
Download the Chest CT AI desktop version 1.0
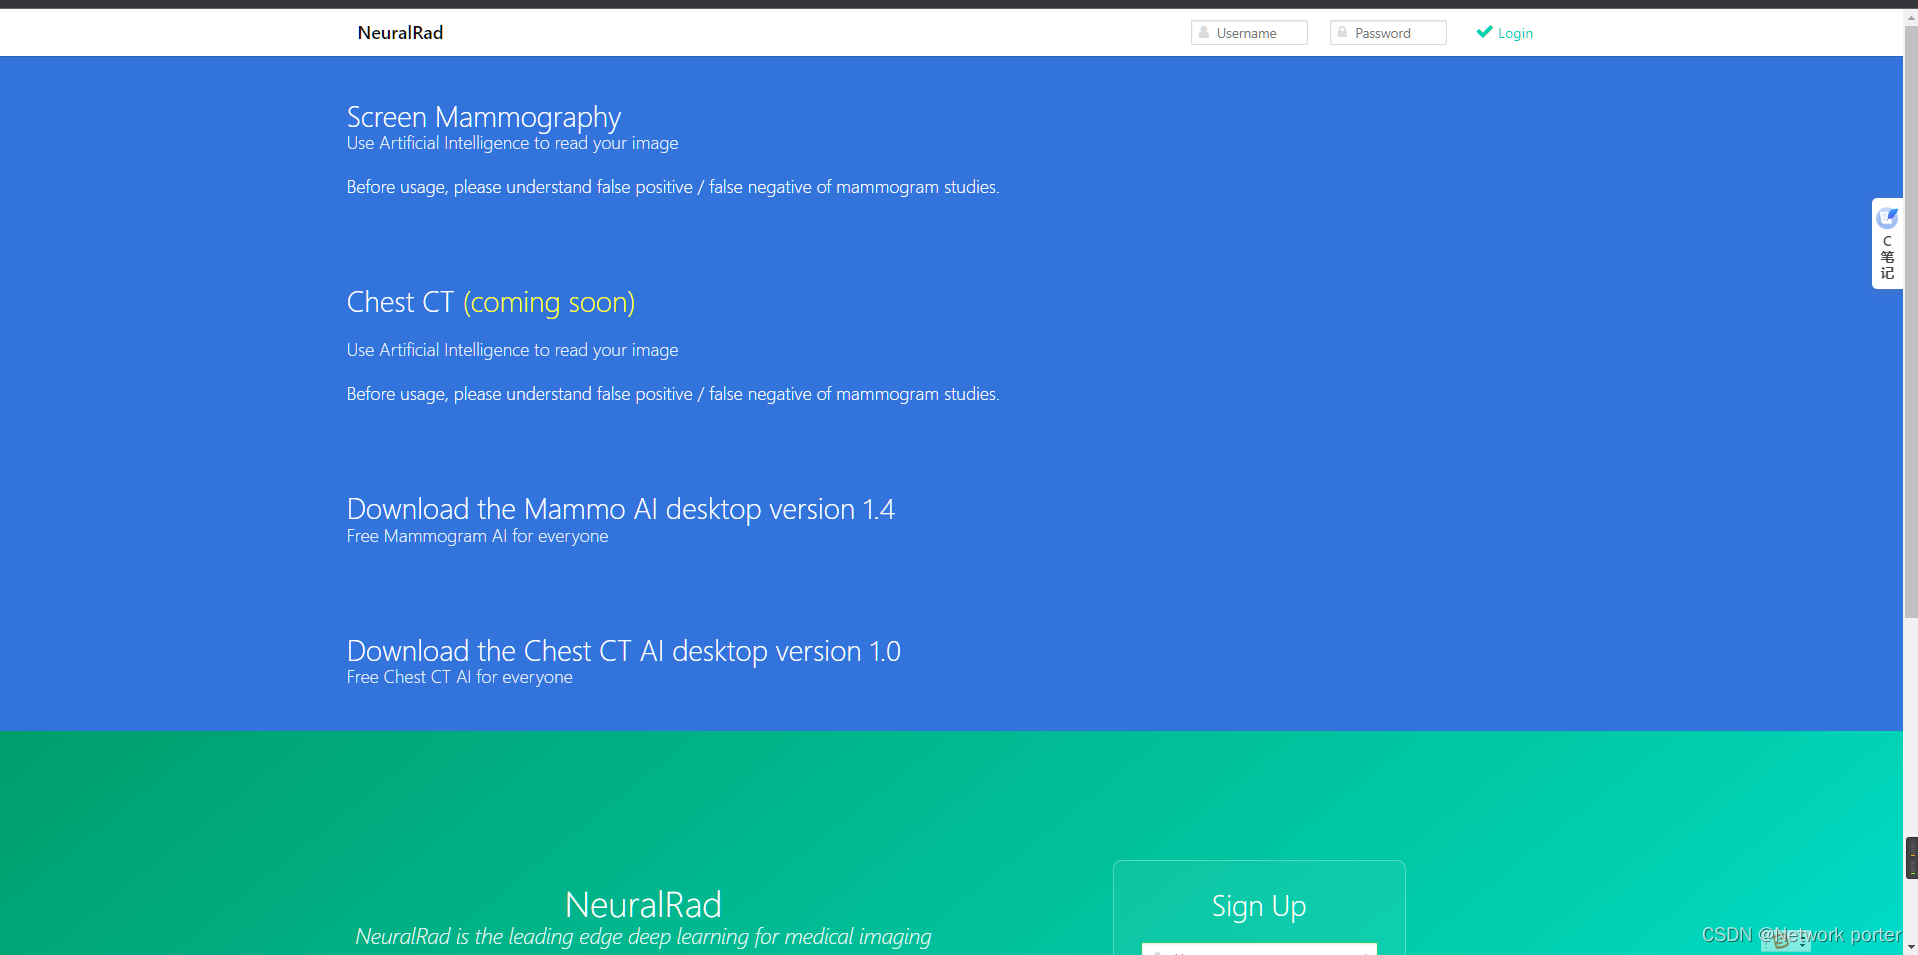click(623, 651)
